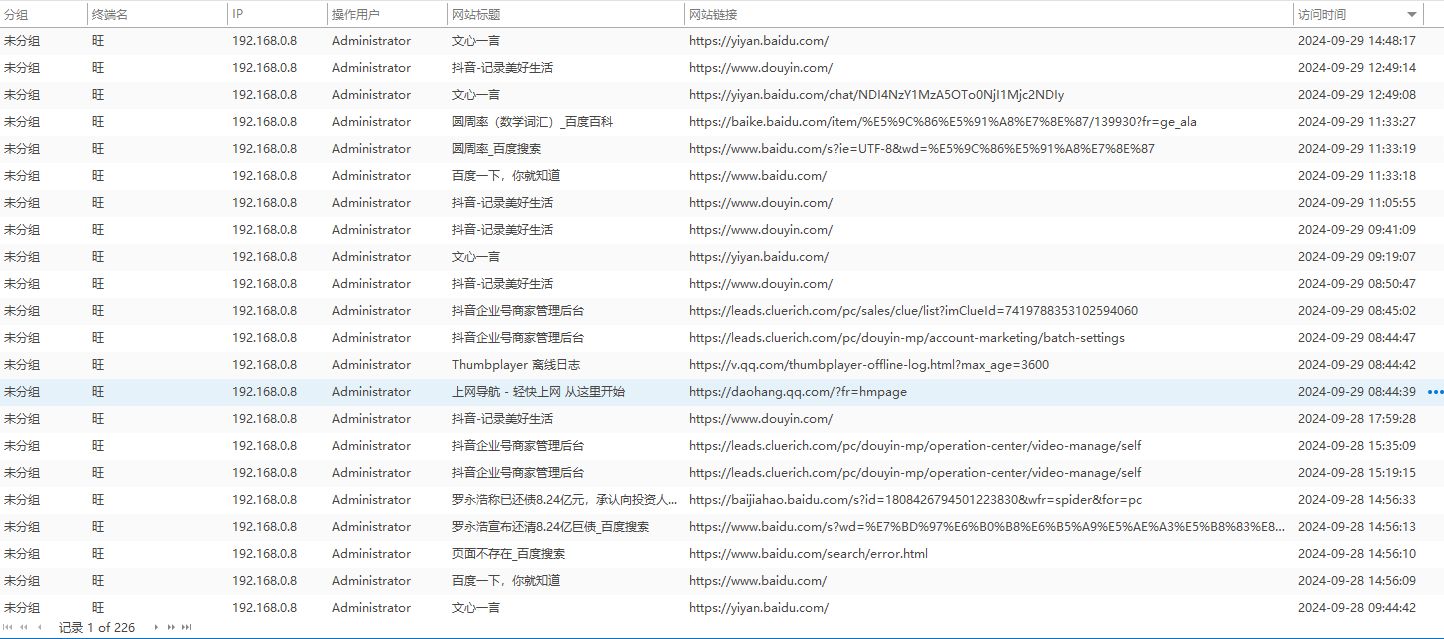This screenshot has height=639, width=1444.
Task: Click the 访问时间 column header label
Action: click(1322, 15)
